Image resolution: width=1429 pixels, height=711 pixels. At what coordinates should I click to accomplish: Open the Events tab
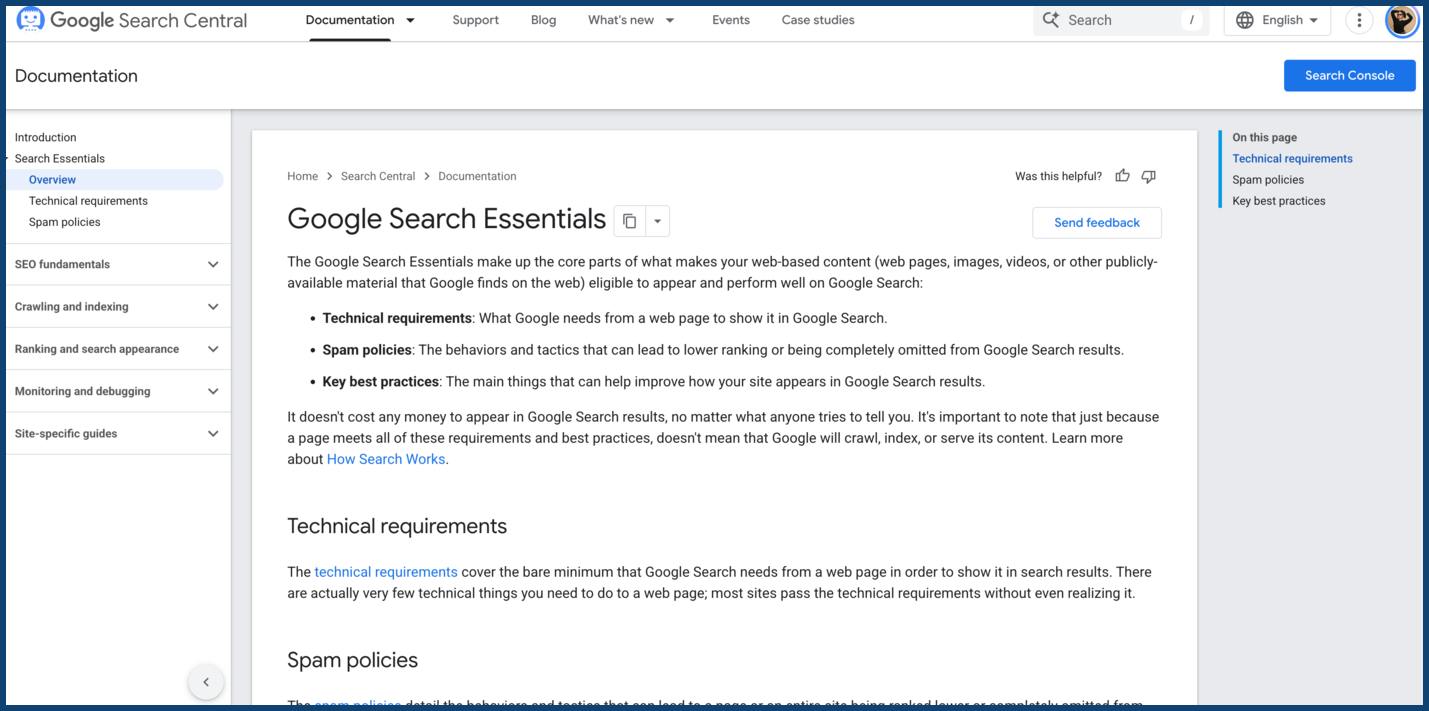tap(731, 20)
